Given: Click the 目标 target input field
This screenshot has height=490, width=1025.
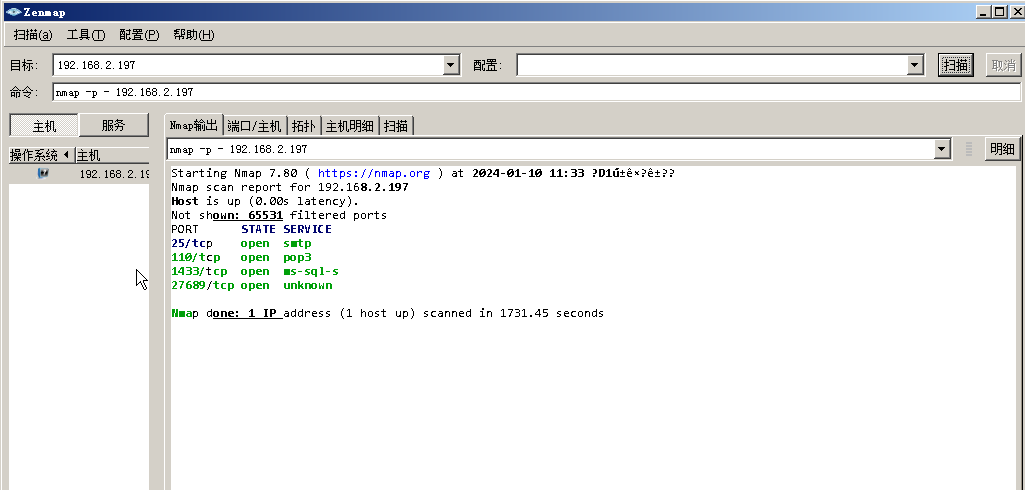Looking at the screenshot, I should click(x=248, y=65).
